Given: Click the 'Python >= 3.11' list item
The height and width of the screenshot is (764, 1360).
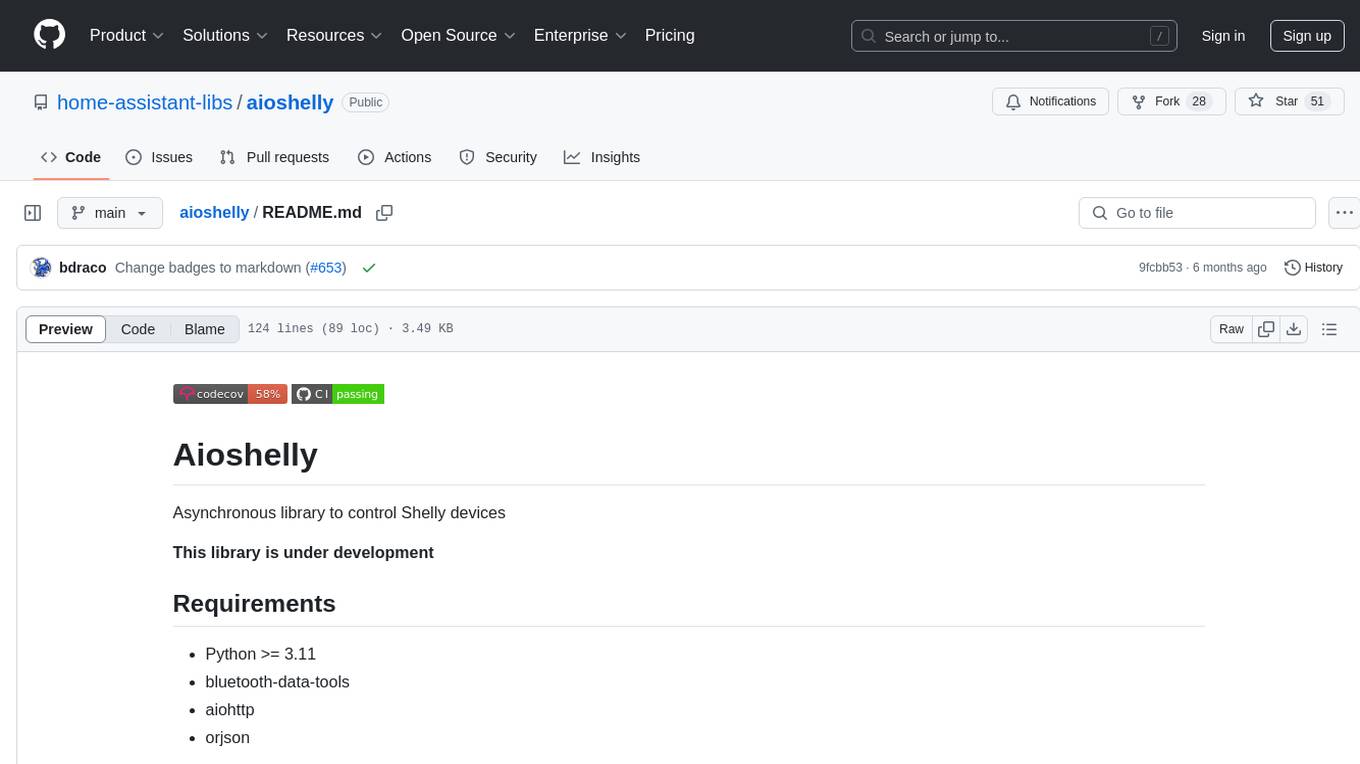Looking at the screenshot, I should [260, 654].
